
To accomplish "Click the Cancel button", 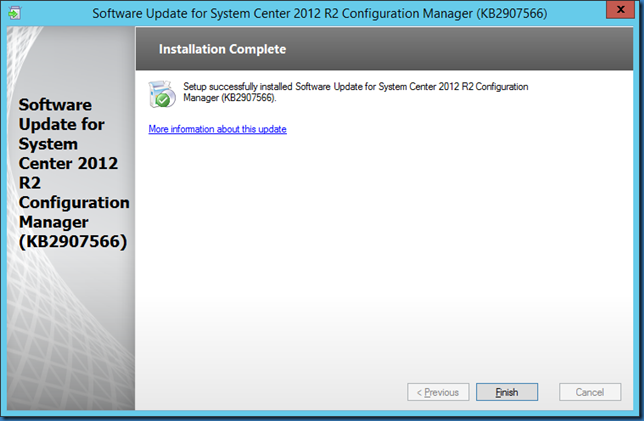I will (590, 392).
